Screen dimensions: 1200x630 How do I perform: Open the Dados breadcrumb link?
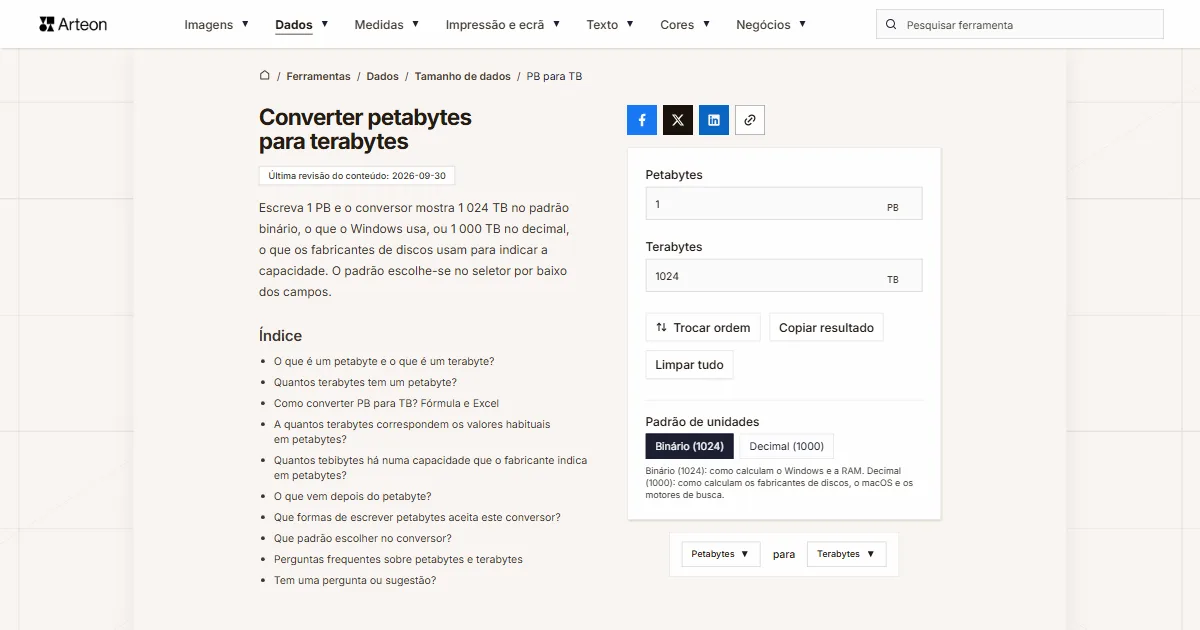tap(382, 76)
